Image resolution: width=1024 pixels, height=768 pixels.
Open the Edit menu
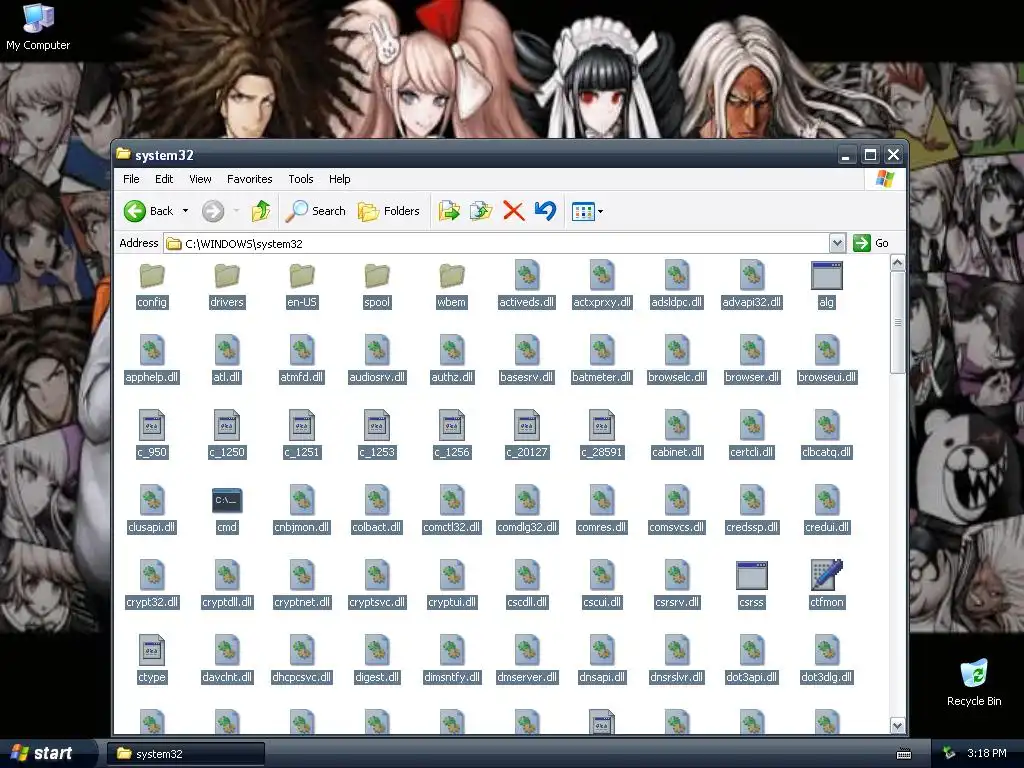[164, 179]
